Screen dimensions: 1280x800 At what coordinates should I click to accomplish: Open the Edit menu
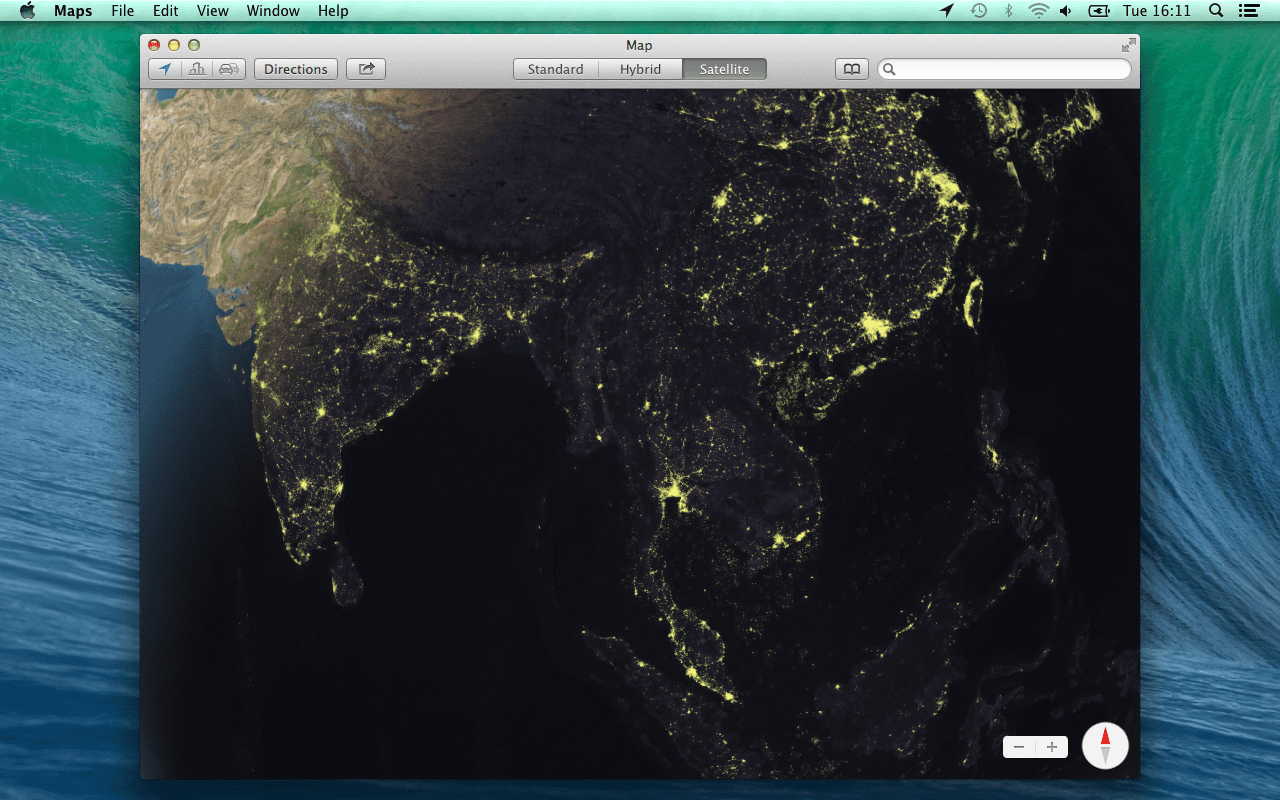pyautogui.click(x=166, y=11)
